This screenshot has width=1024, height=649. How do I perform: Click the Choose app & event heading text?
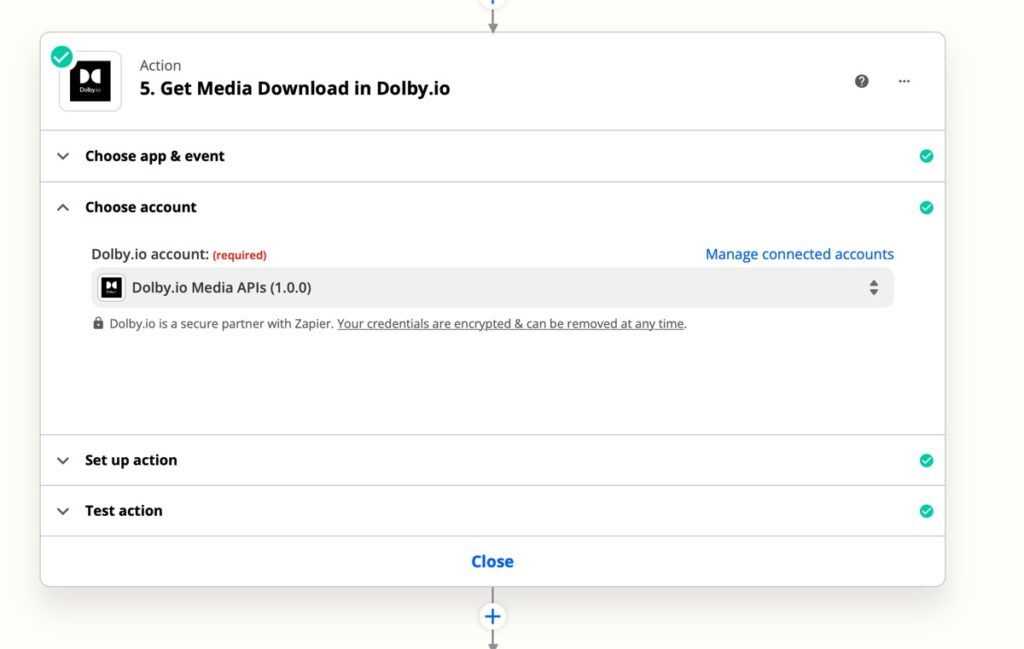[155, 156]
